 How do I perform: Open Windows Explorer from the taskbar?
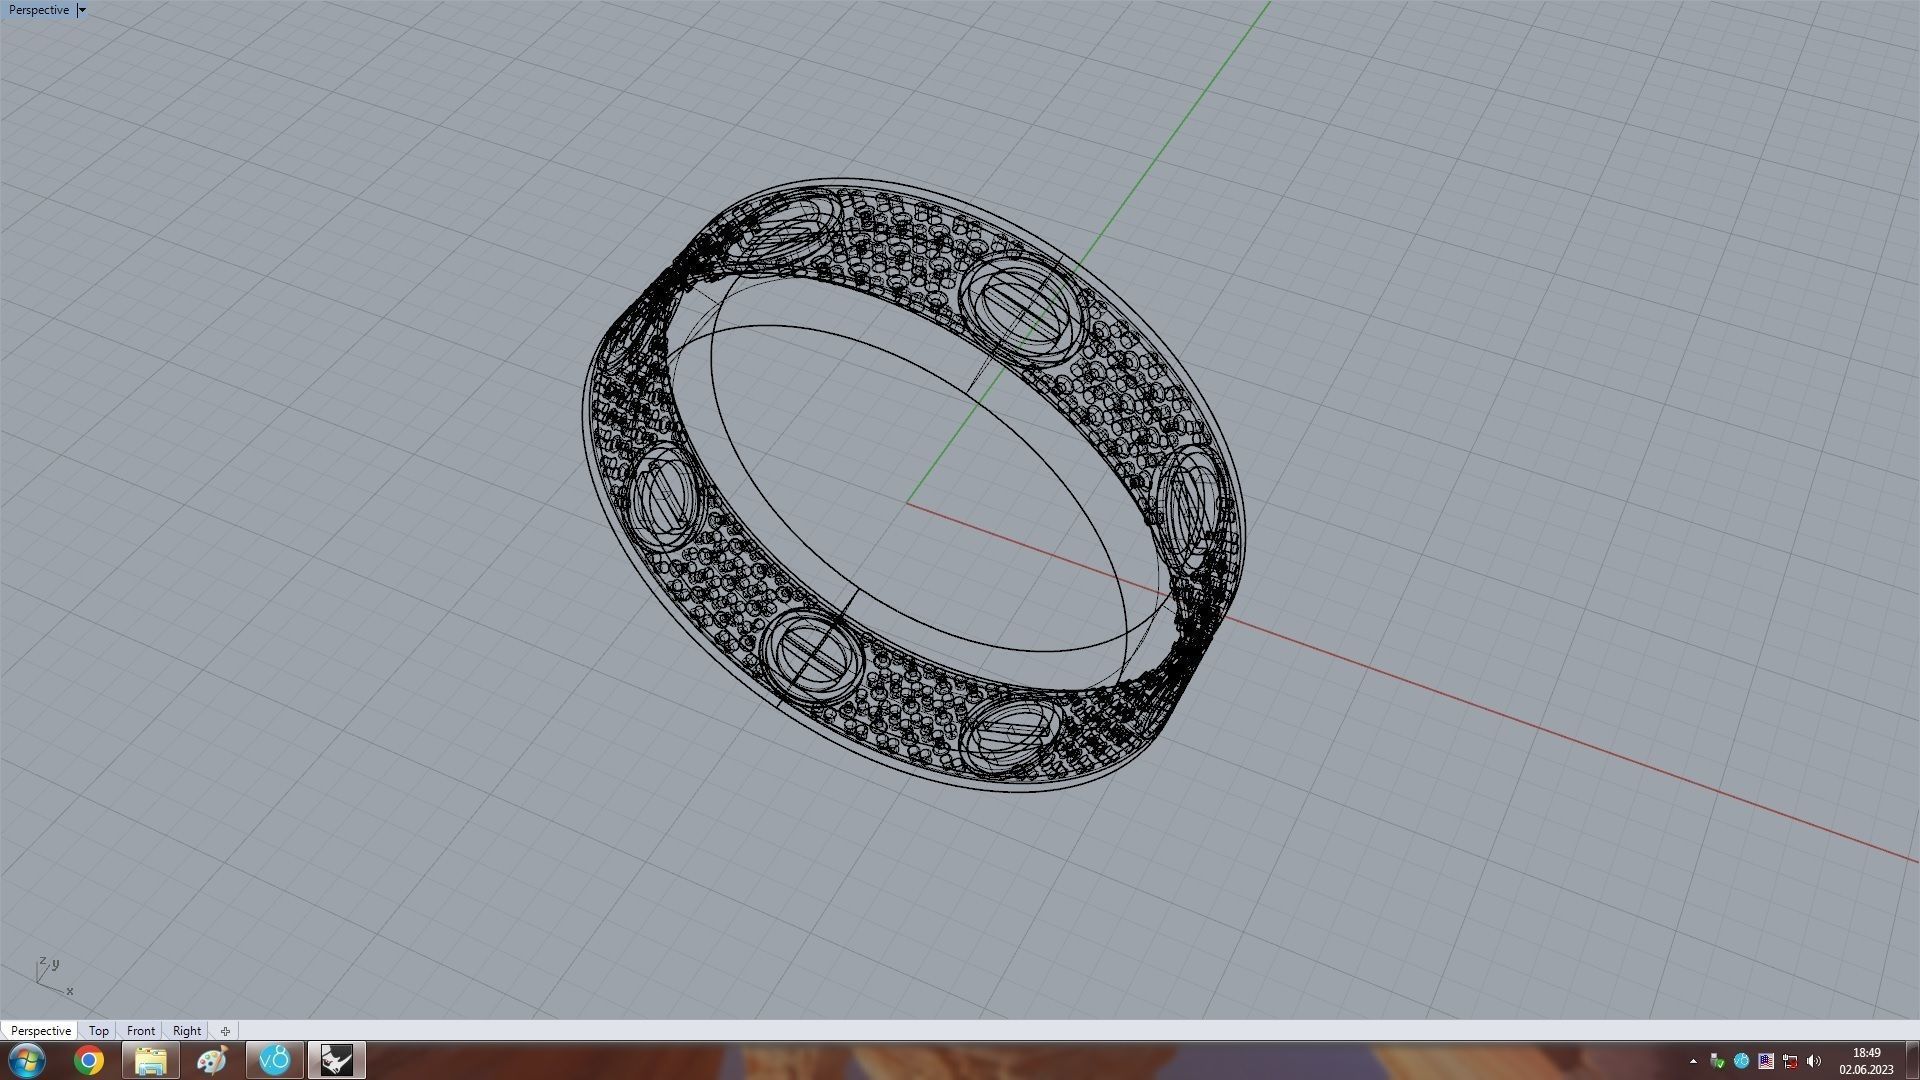(150, 1060)
